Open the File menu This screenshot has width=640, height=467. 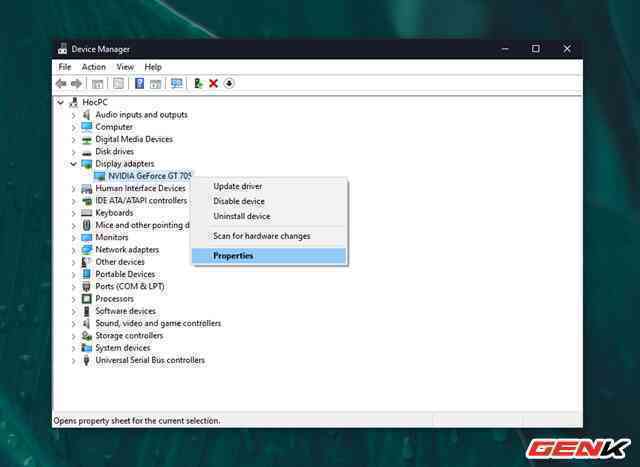point(64,67)
